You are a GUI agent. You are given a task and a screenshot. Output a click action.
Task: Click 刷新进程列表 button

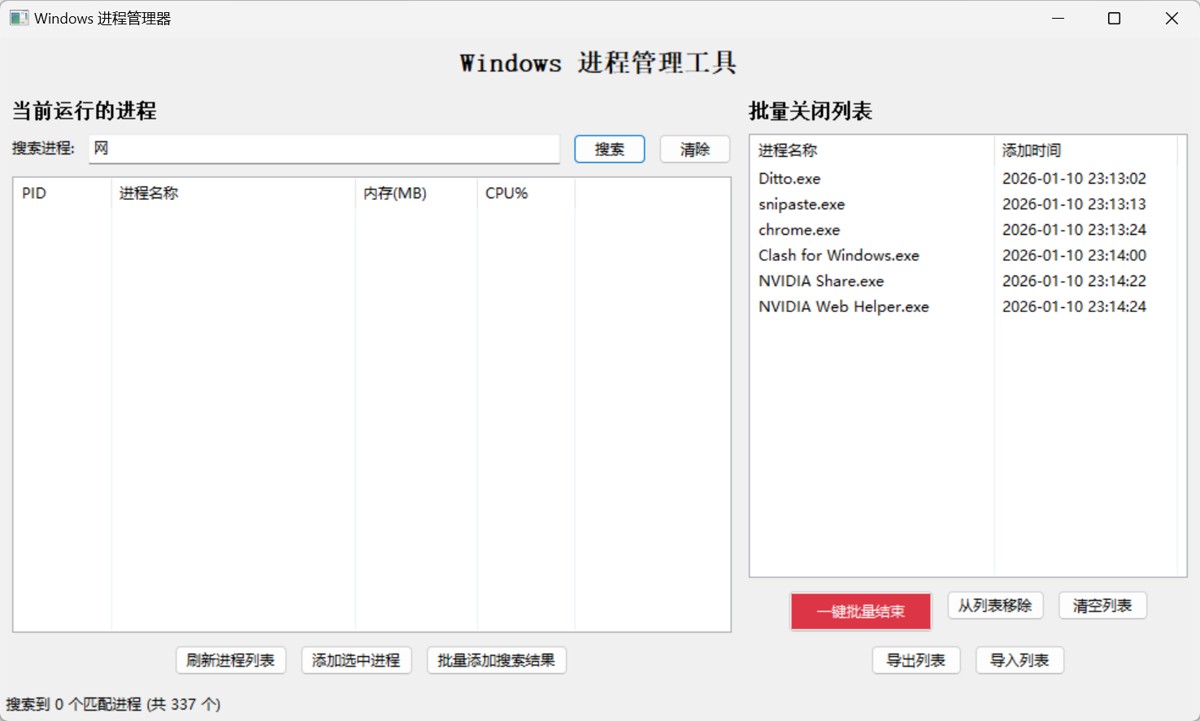click(x=230, y=660)
